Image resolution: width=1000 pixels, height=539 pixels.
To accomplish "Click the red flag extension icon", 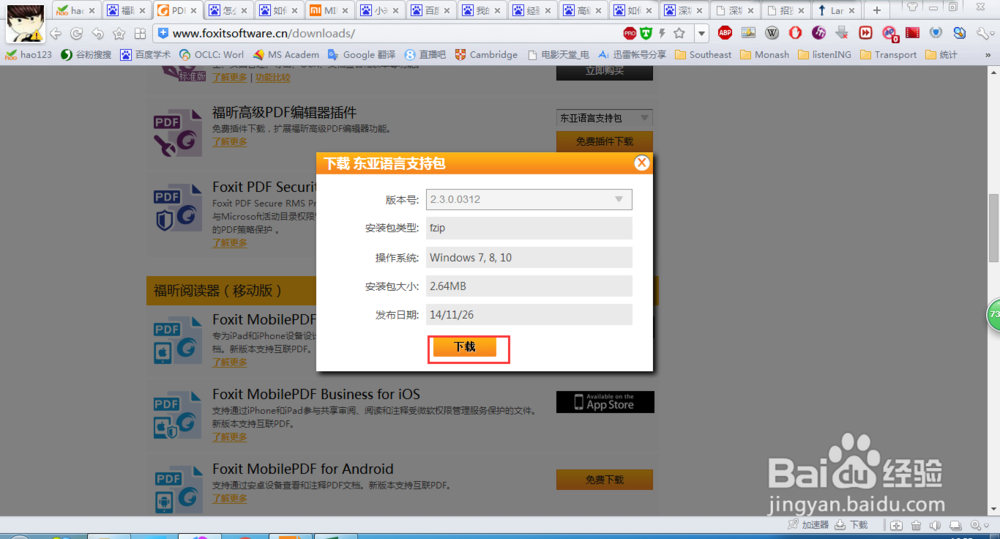I will (x=913, y=33).
